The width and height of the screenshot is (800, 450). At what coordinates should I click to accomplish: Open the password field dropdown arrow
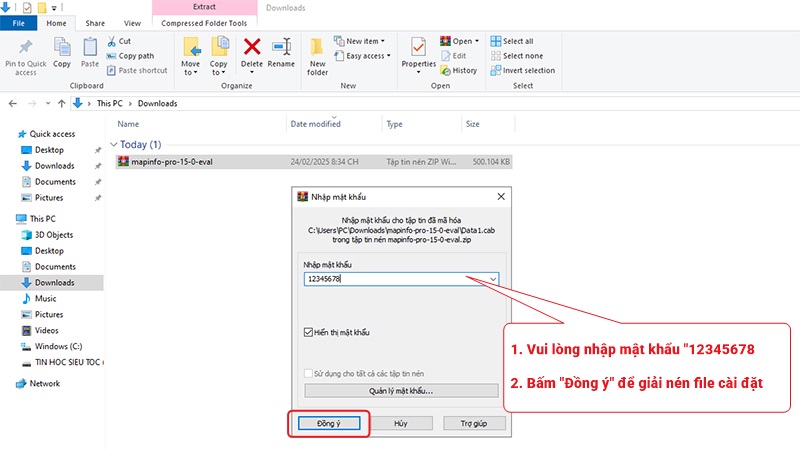click(493, 279)
